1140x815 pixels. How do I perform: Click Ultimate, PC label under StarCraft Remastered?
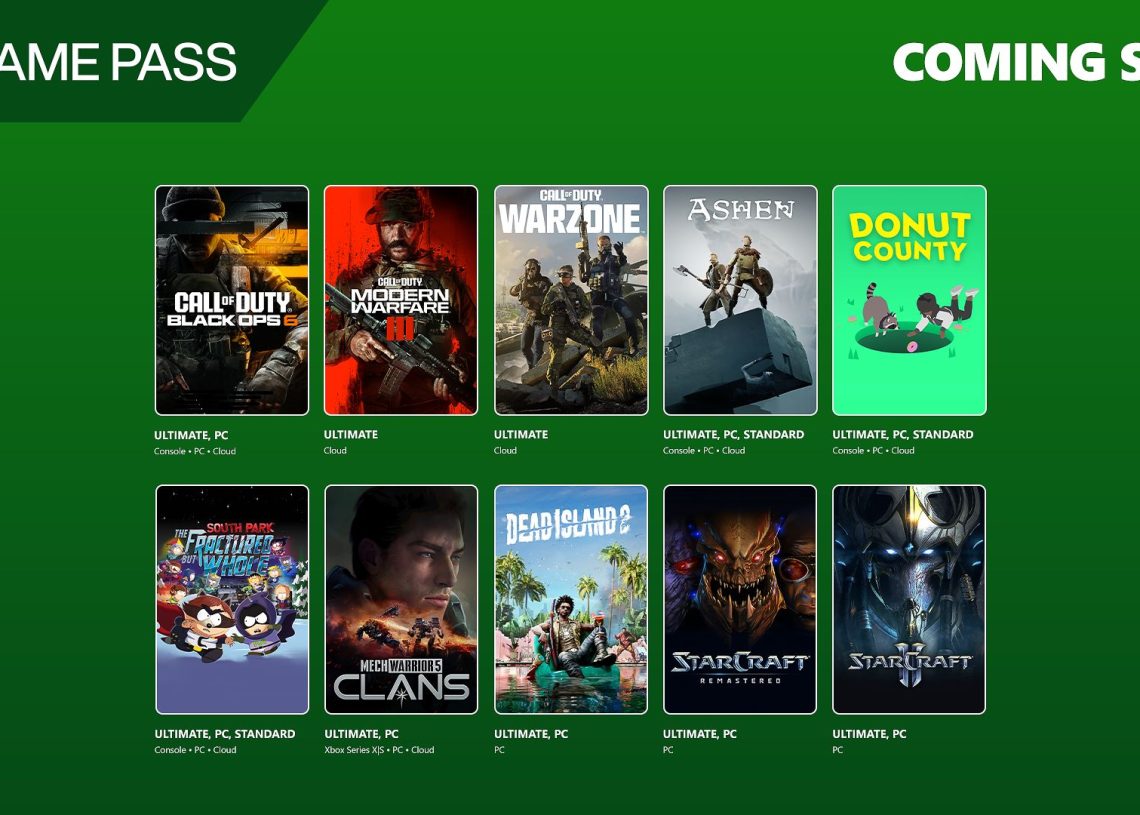click(x=700, y=734)
